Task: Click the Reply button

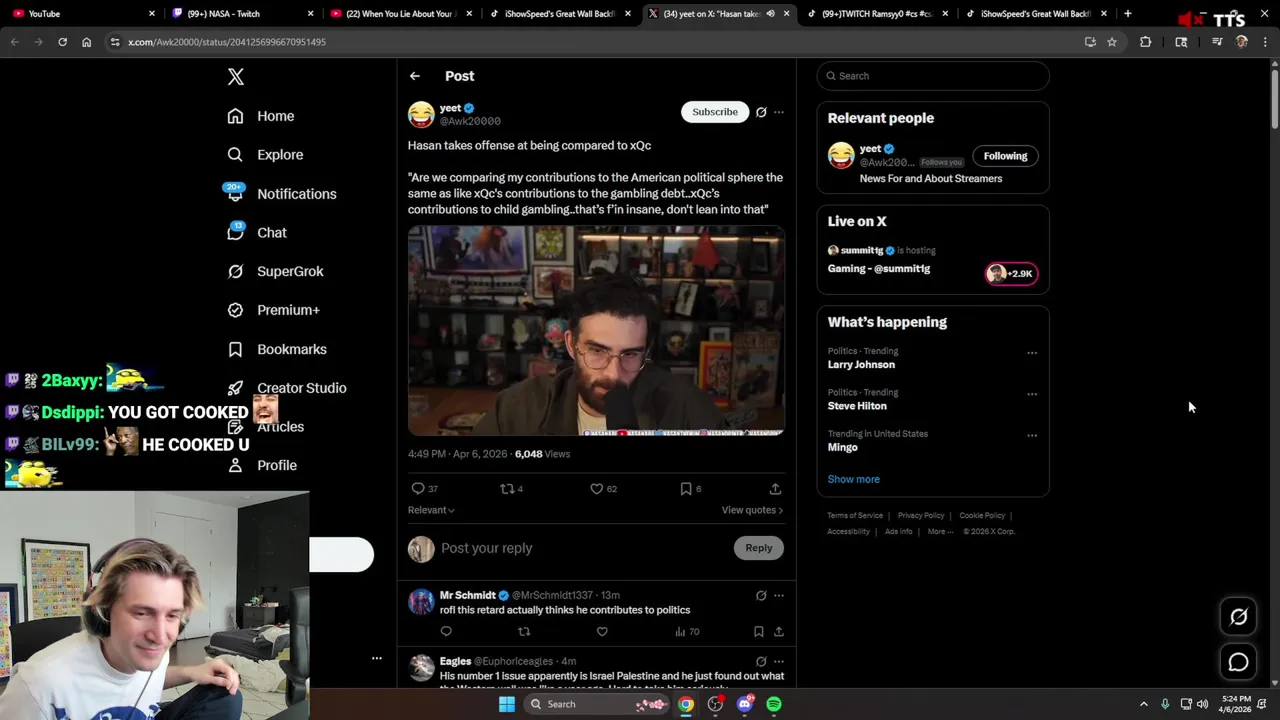Action: click(x=759, y=548)
